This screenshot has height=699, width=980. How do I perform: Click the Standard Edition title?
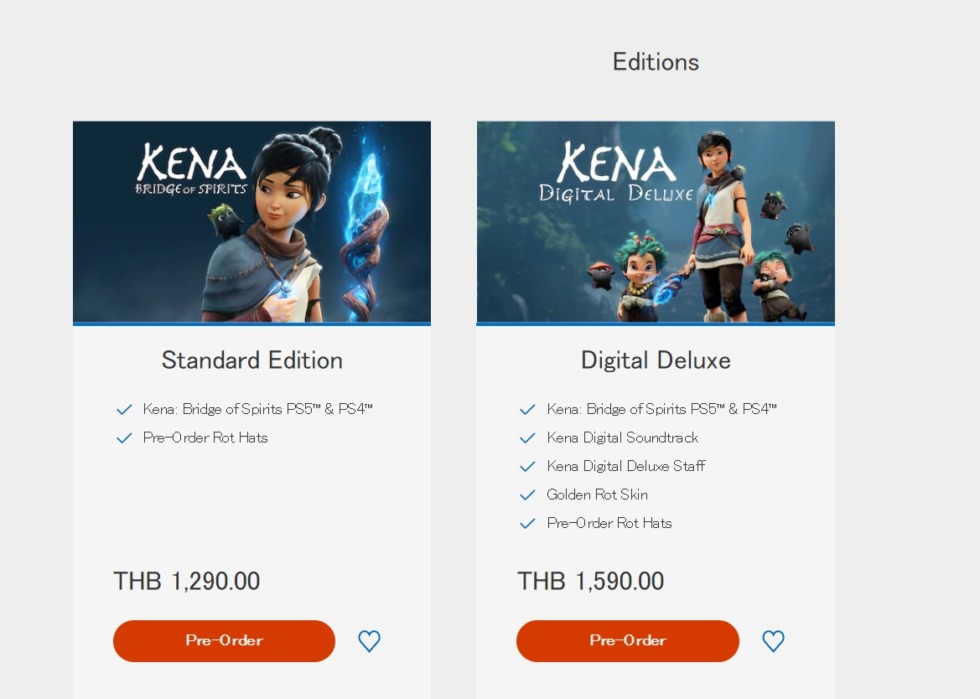252,360
